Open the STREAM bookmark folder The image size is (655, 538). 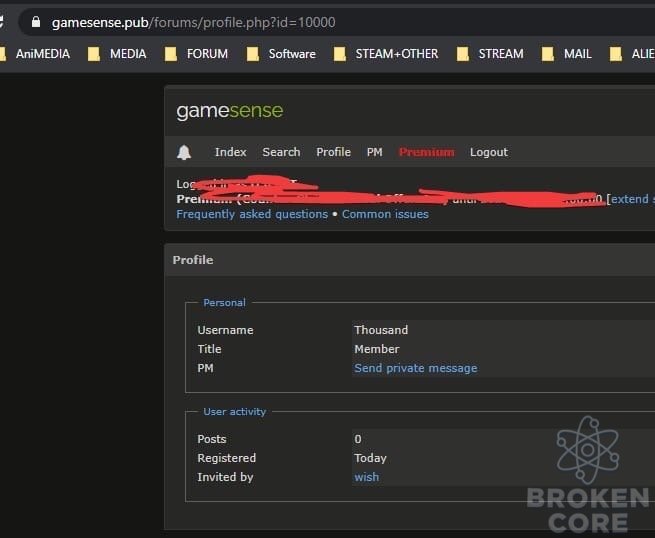(490, 54)
